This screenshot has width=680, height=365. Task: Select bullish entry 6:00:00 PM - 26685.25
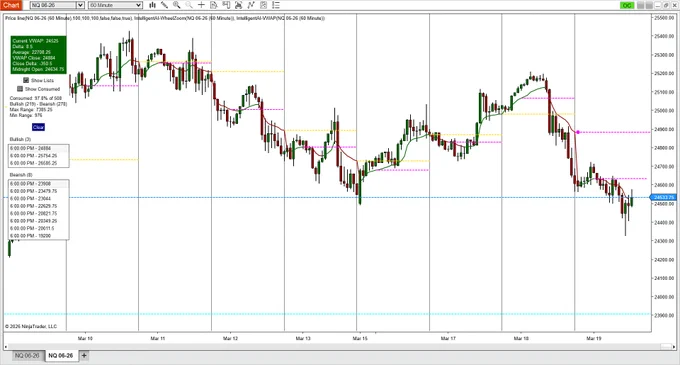(x=39, y=163)
